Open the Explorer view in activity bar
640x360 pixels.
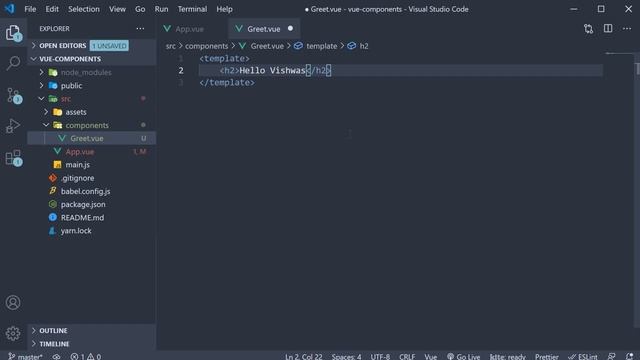coord(13,33)
